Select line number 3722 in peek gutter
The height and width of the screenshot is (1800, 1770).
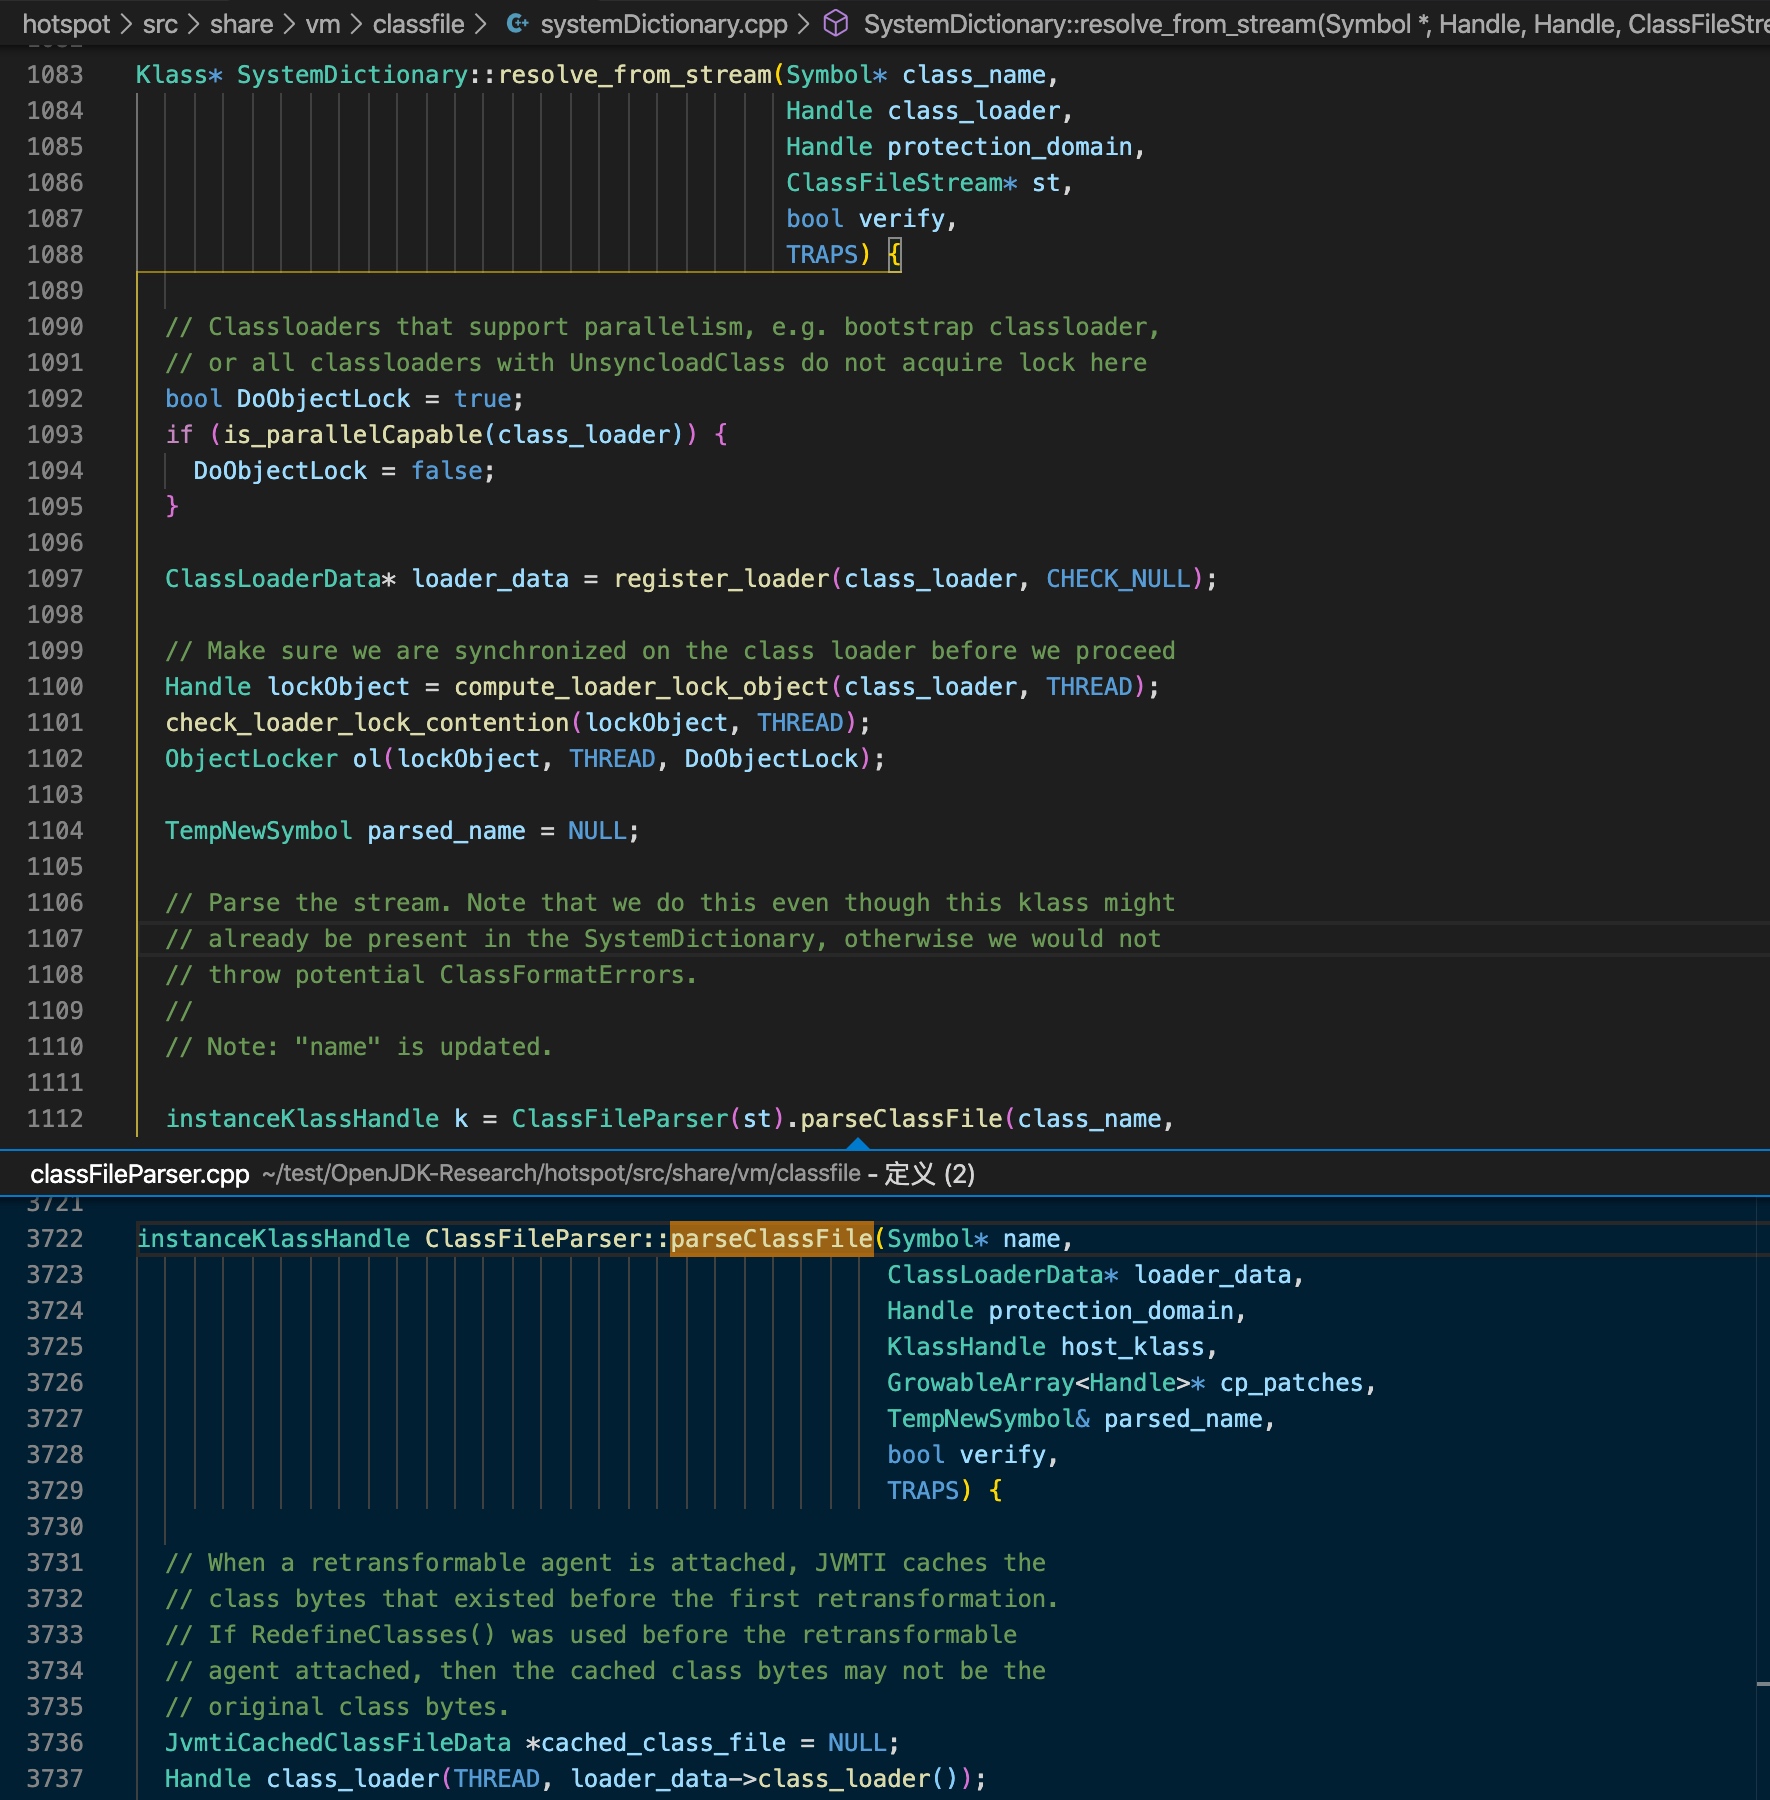point(55,1239)
